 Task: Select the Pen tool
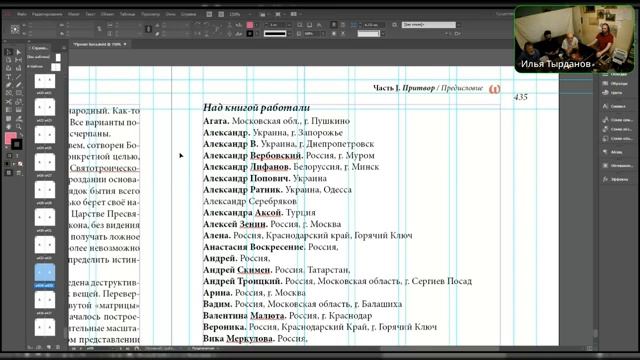(x=9, y=85)
